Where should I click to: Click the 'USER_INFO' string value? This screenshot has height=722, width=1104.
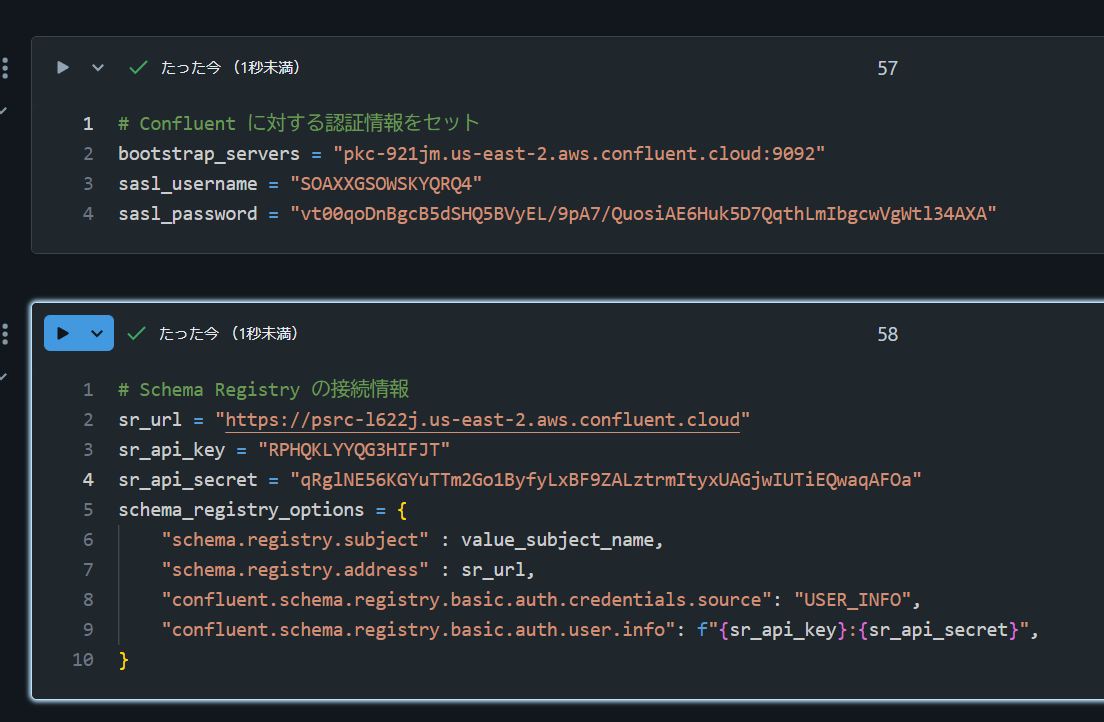point(852,599)
